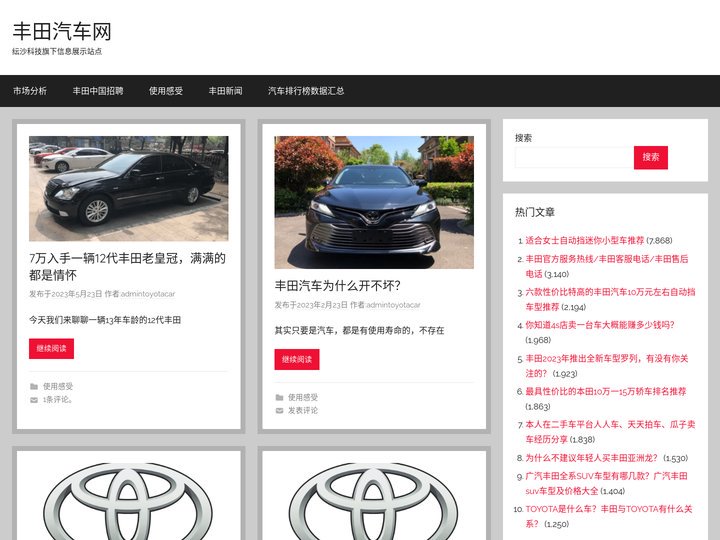Open the 市场分析 menu item
This screenshot has width=720, height=540.
(x=30, y=91)
